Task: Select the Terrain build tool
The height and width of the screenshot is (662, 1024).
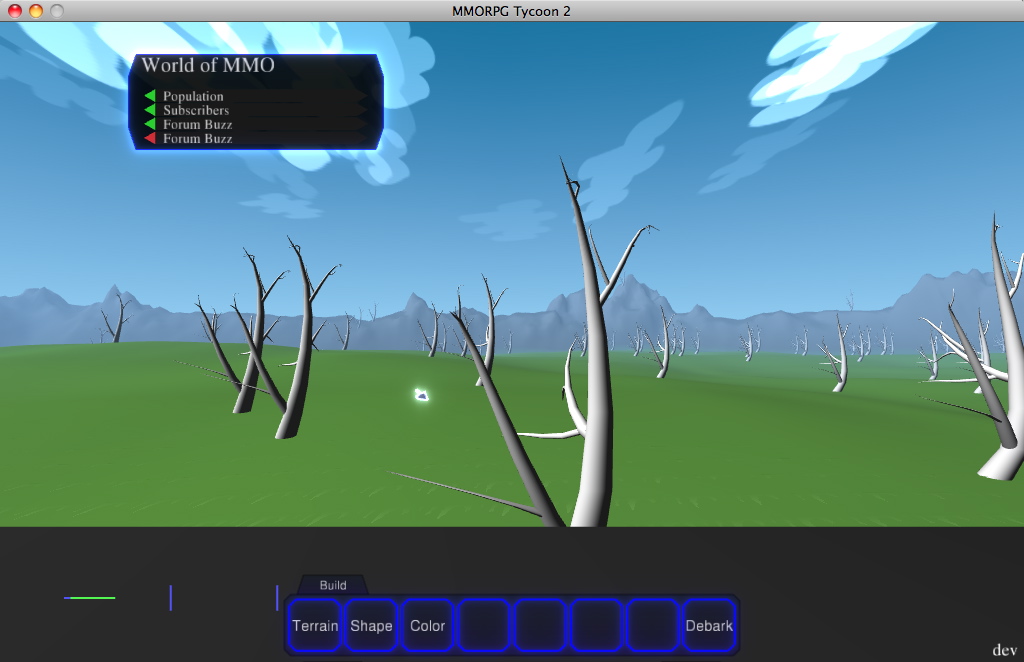Action: [315, 625]
